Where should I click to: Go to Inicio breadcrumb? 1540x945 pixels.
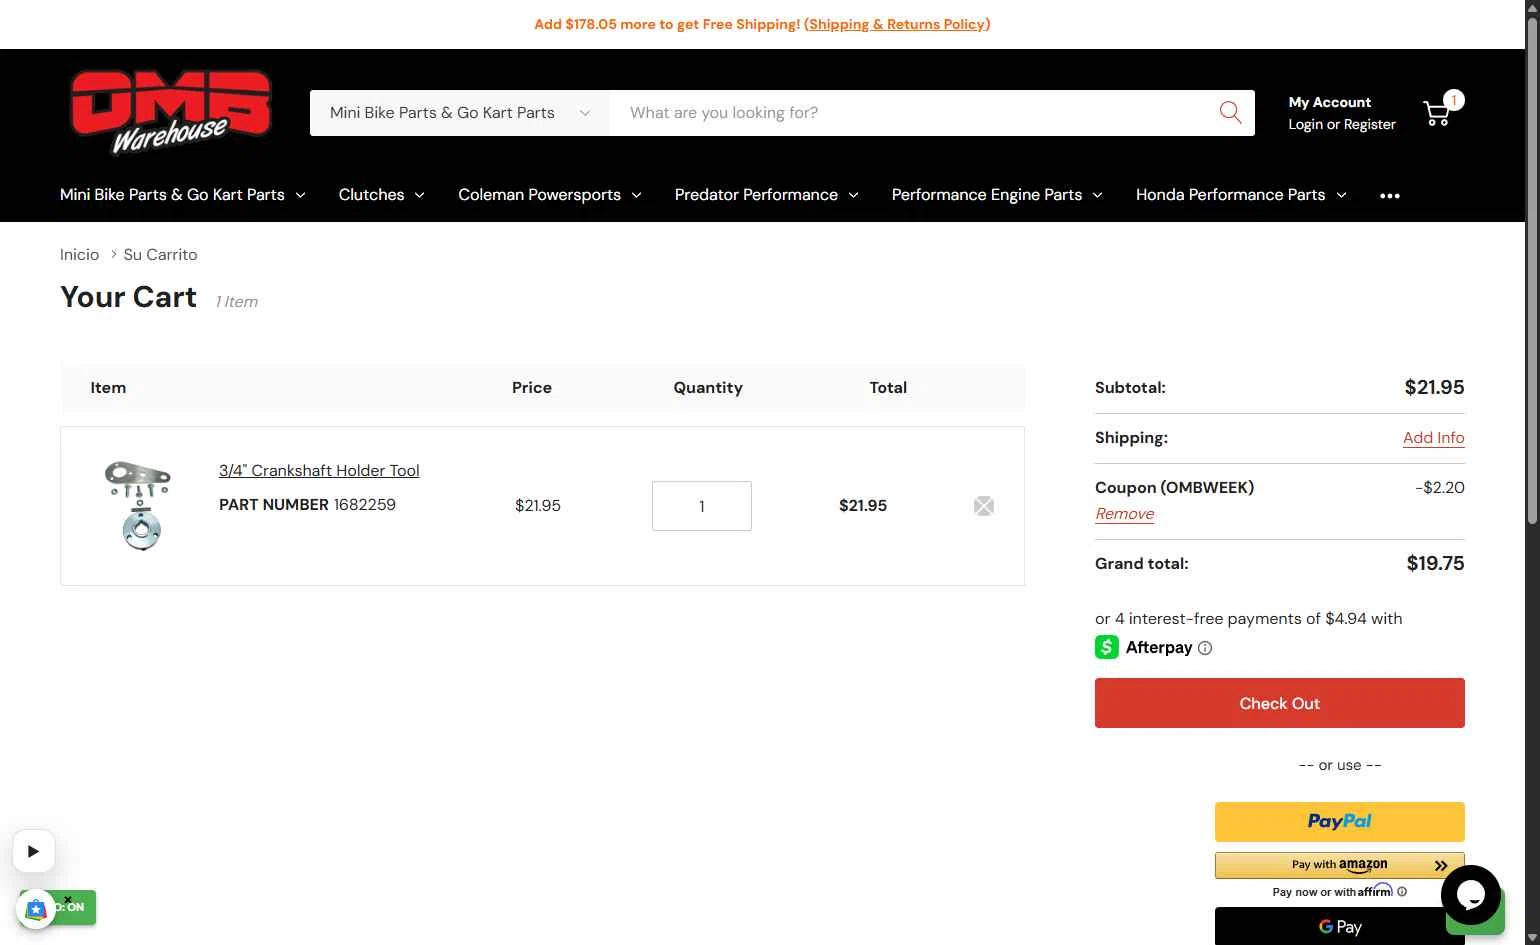tap(79, 255)
